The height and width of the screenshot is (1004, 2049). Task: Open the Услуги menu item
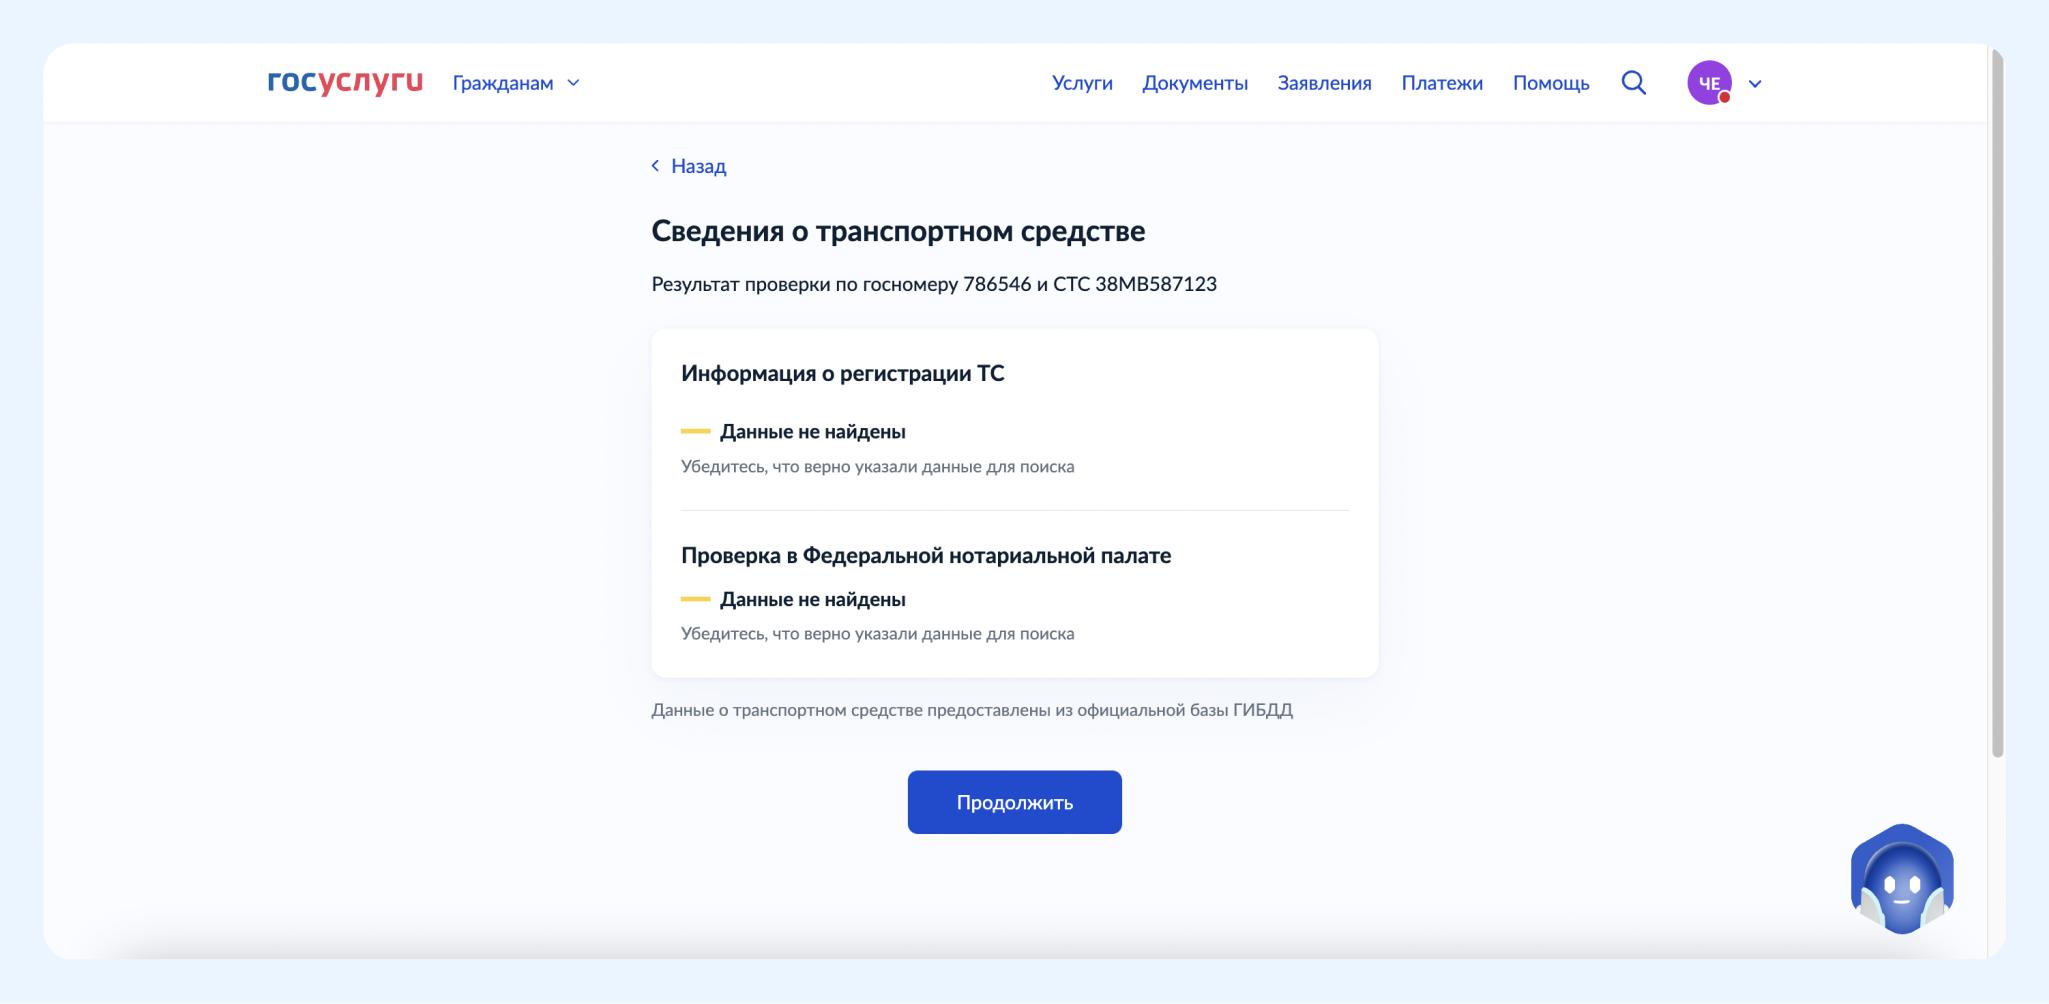point(1082,83)
